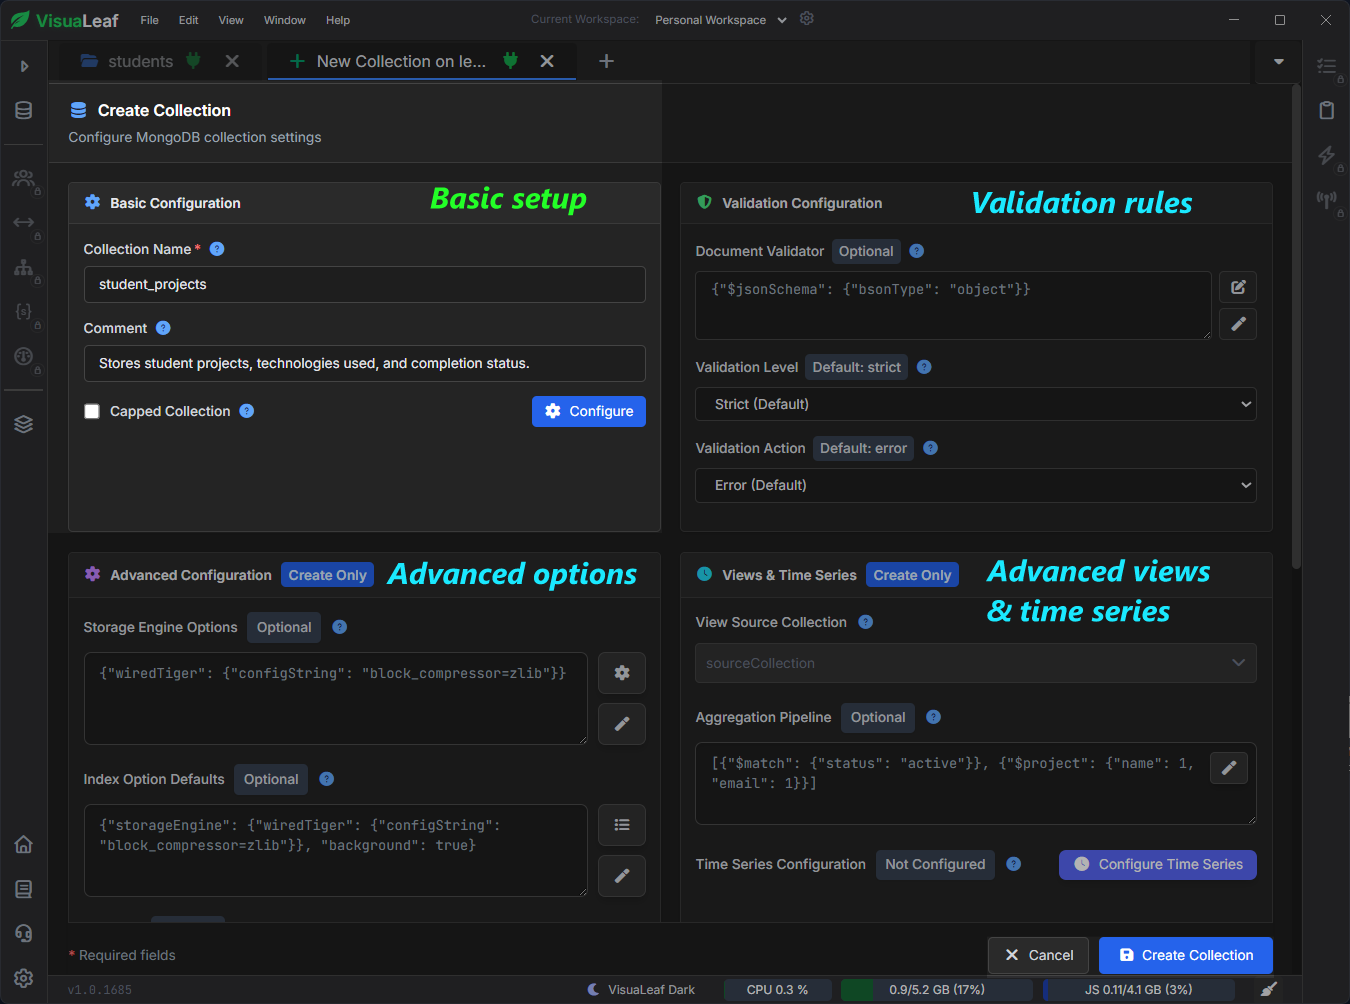The width and height of the screenshot is (1350, 1004).
Task: Click the Configure Time Series button
Action: [x=1158, y=864]
